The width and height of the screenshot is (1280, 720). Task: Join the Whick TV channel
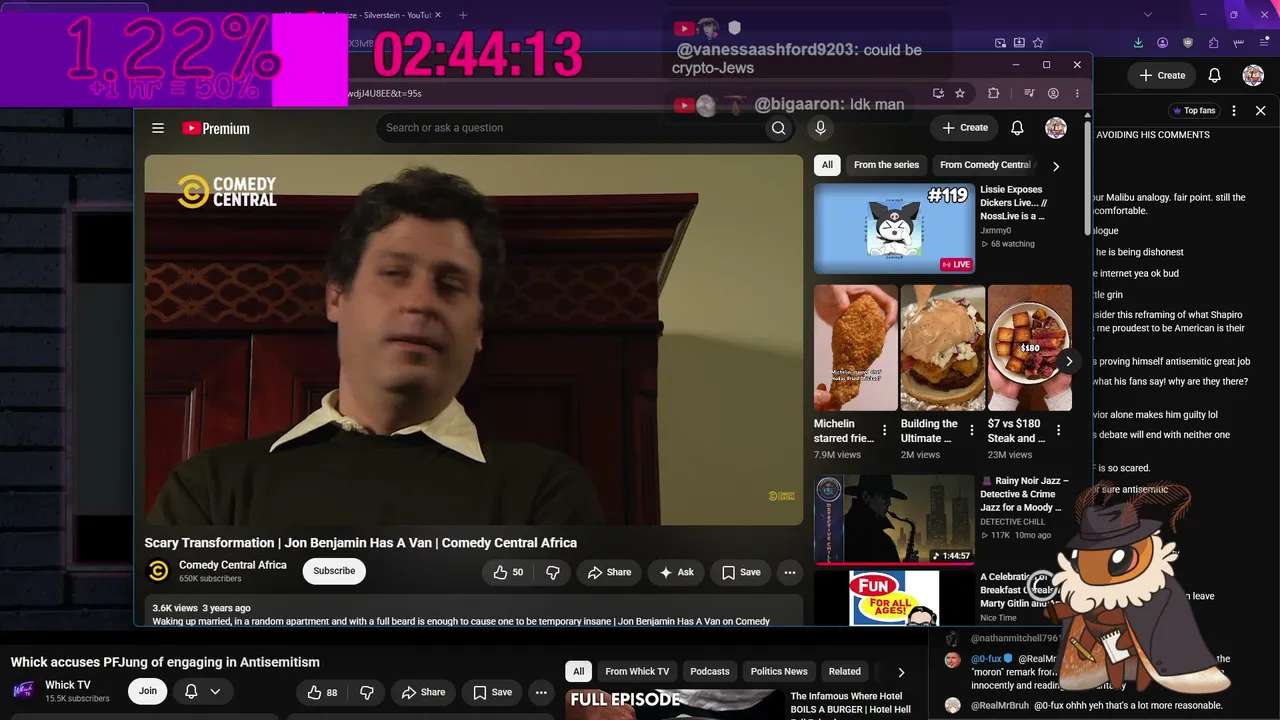pos(148,691)
